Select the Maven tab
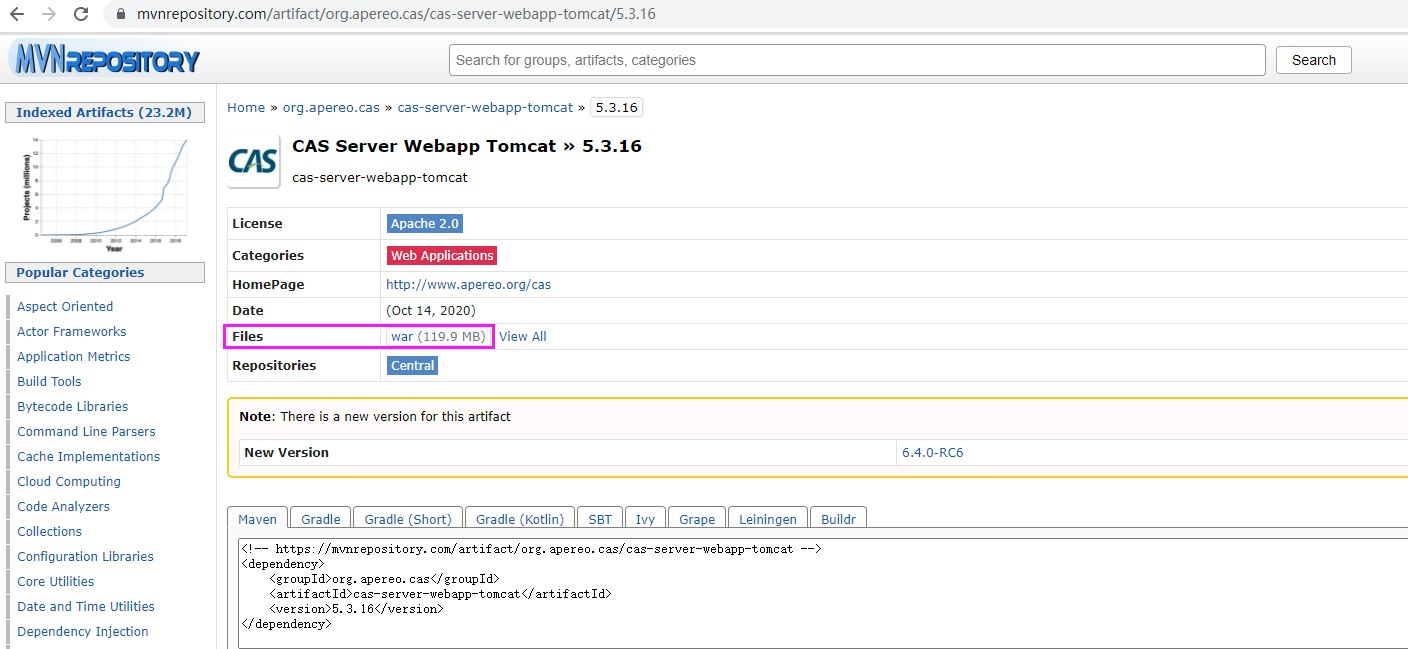 tap(258, 519)
